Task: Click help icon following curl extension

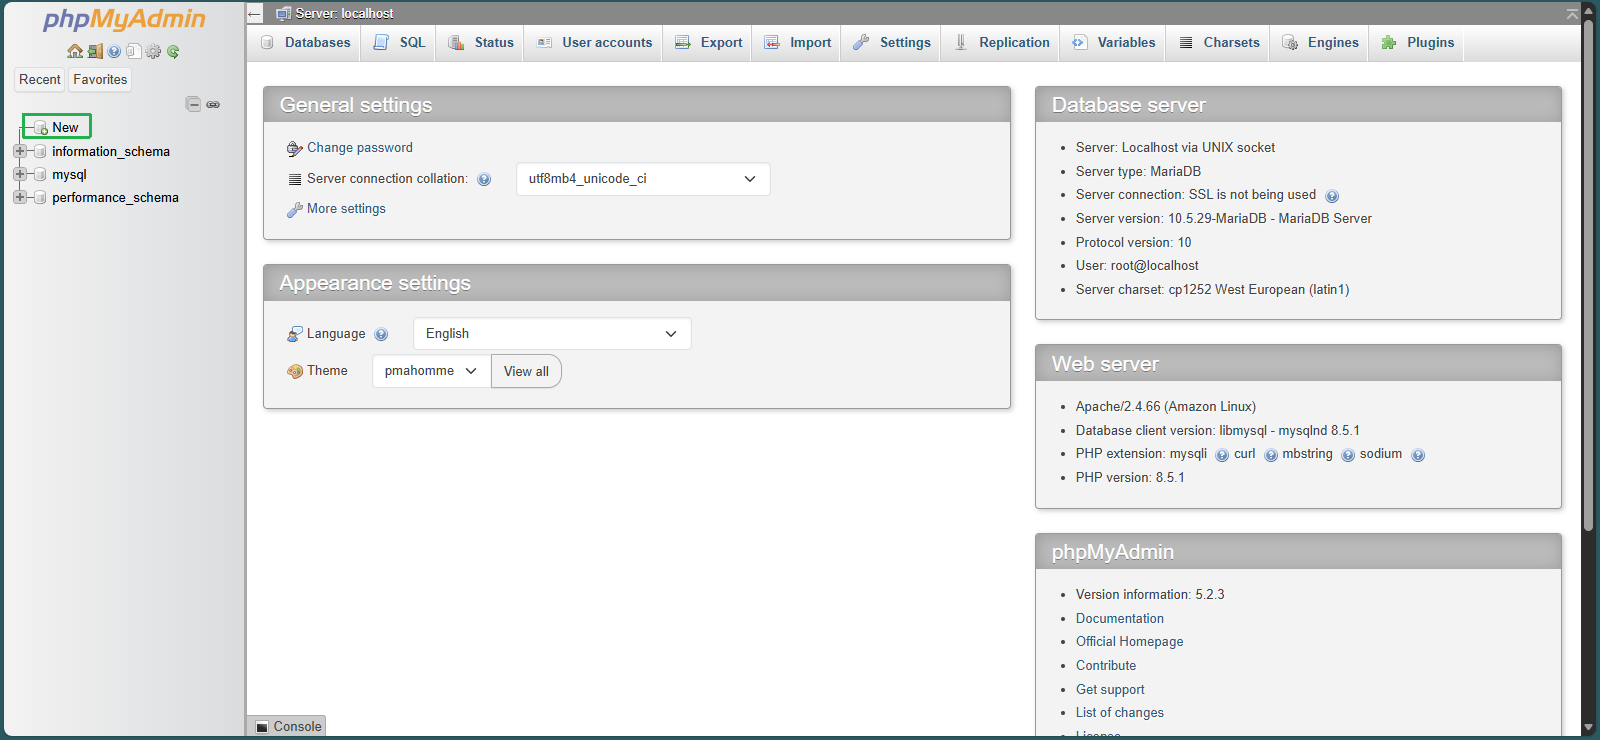Action: tap(1271, 455)
